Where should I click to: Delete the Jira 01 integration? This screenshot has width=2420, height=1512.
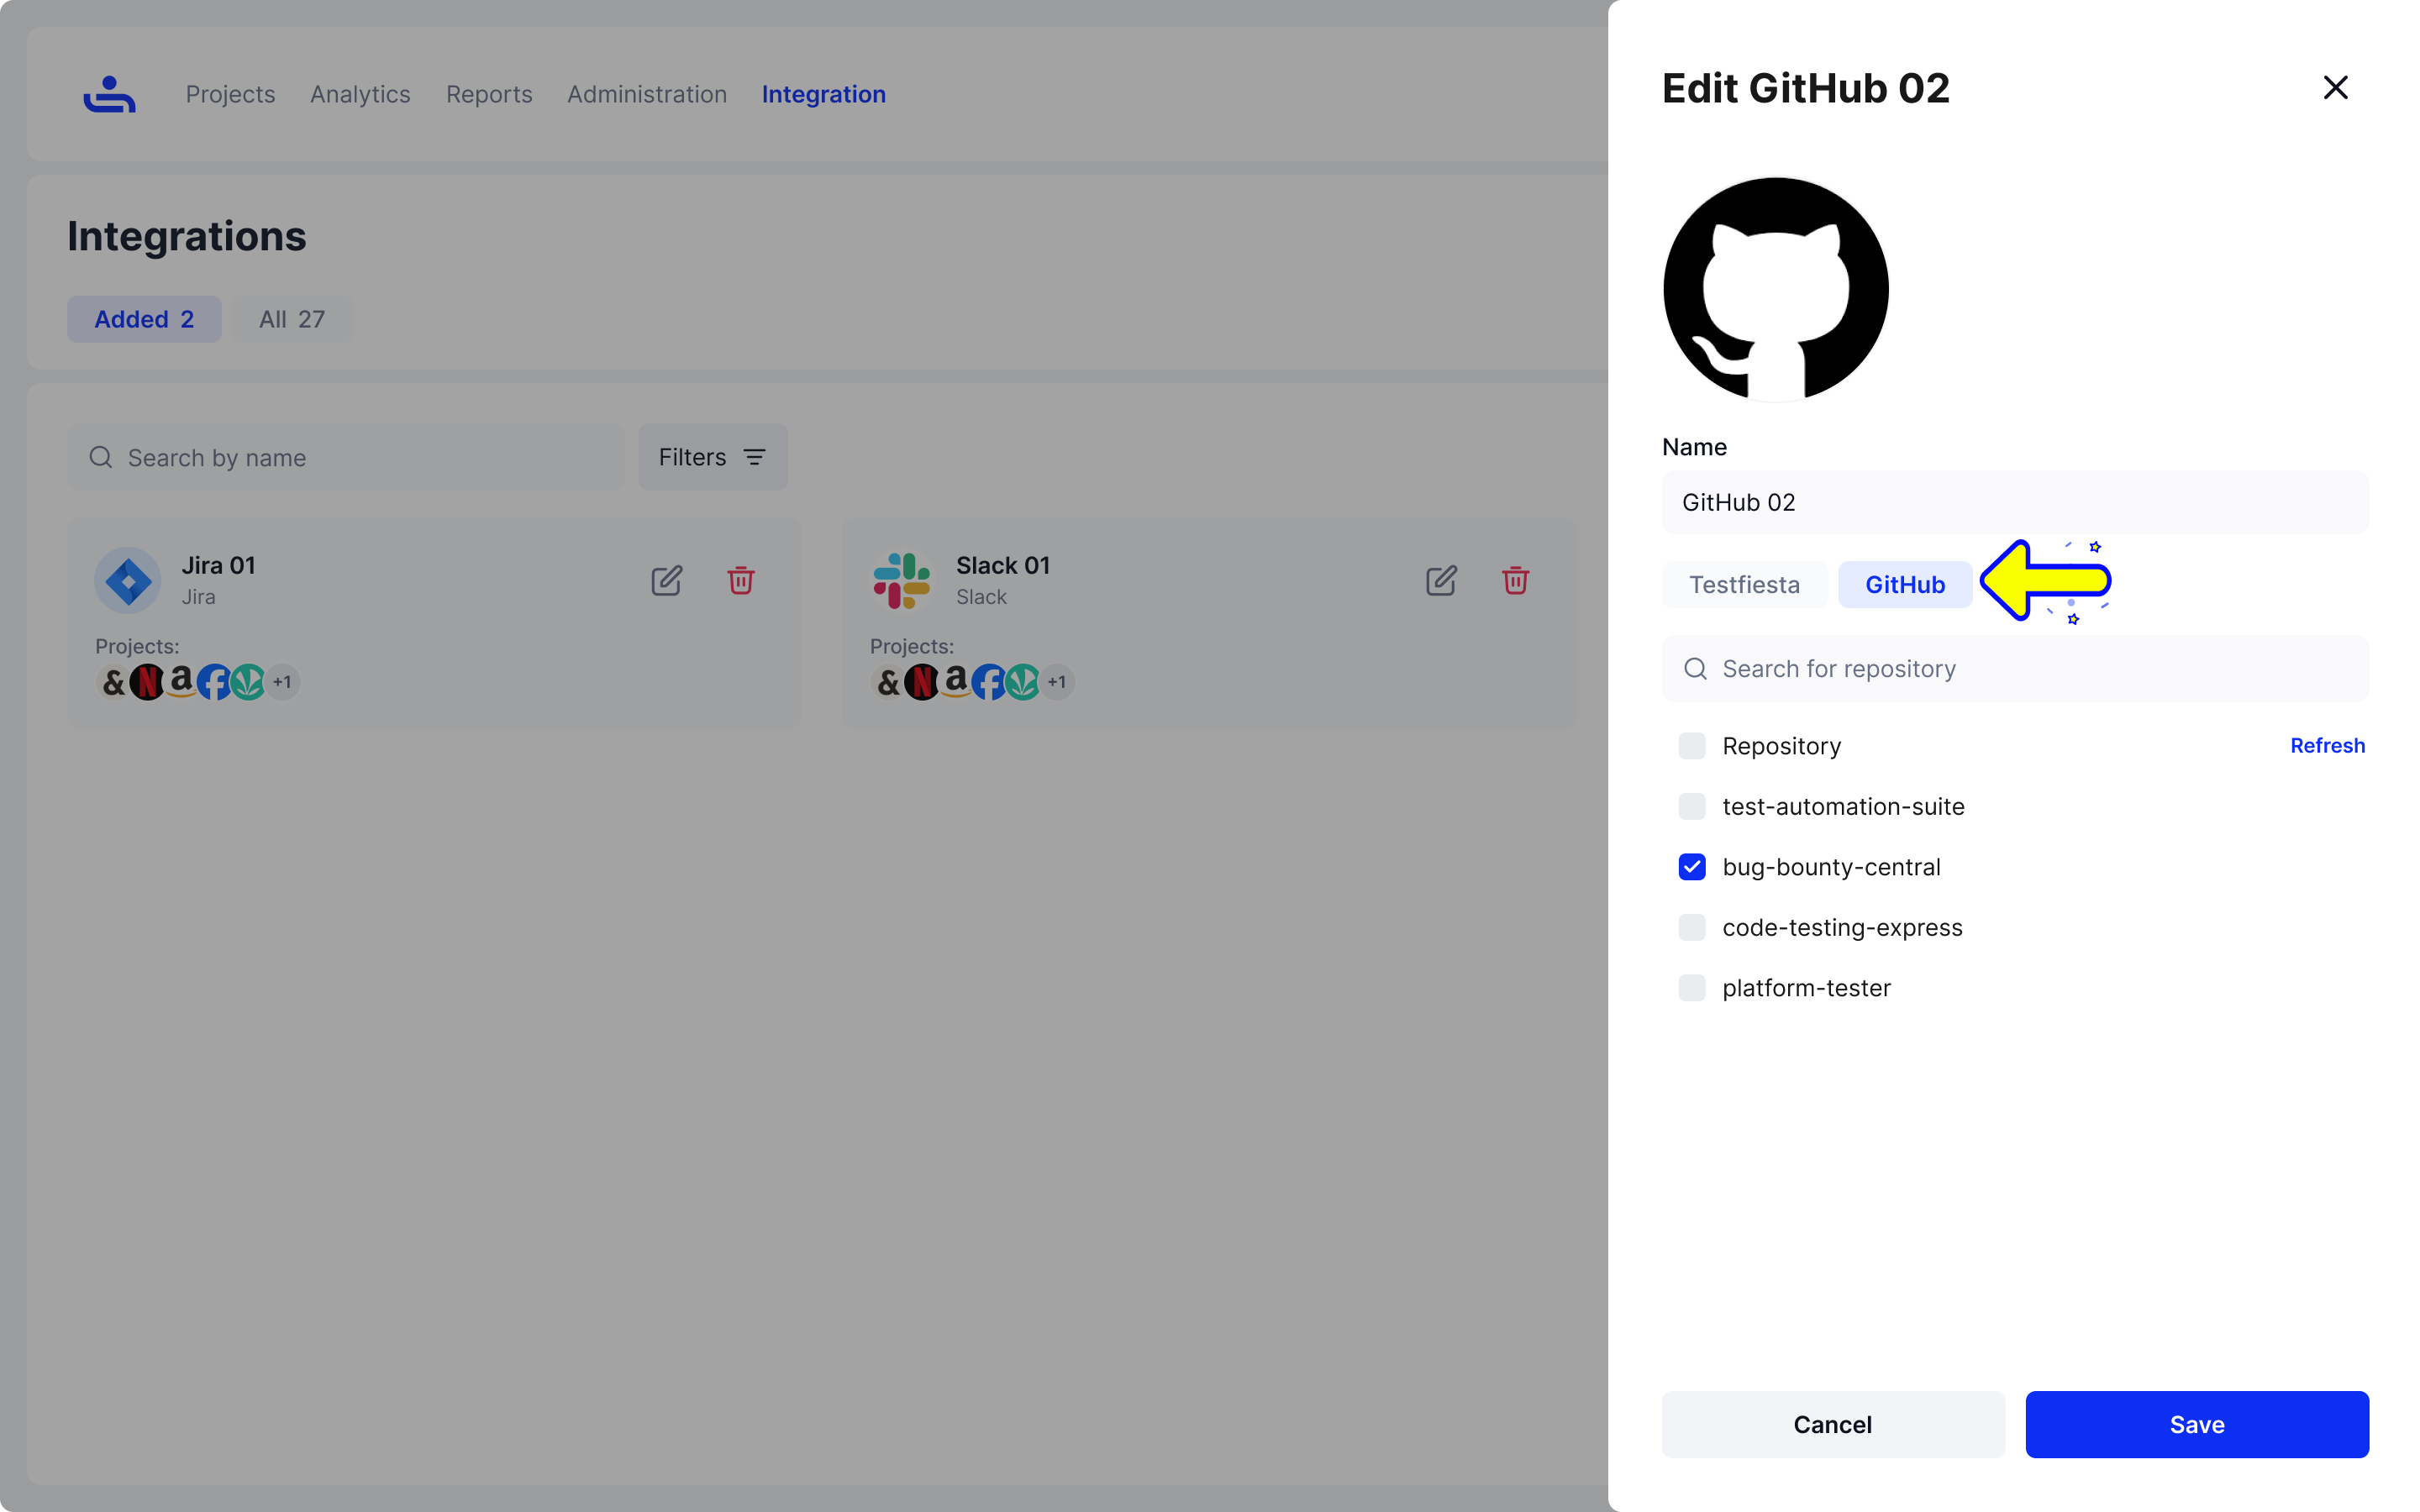click(x=741, y=580)
